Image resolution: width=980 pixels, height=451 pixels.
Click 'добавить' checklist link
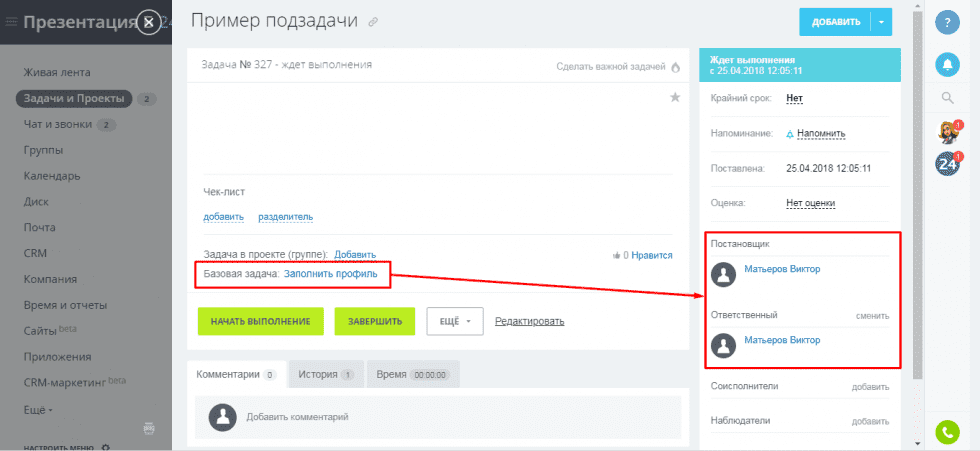point(223,217)
